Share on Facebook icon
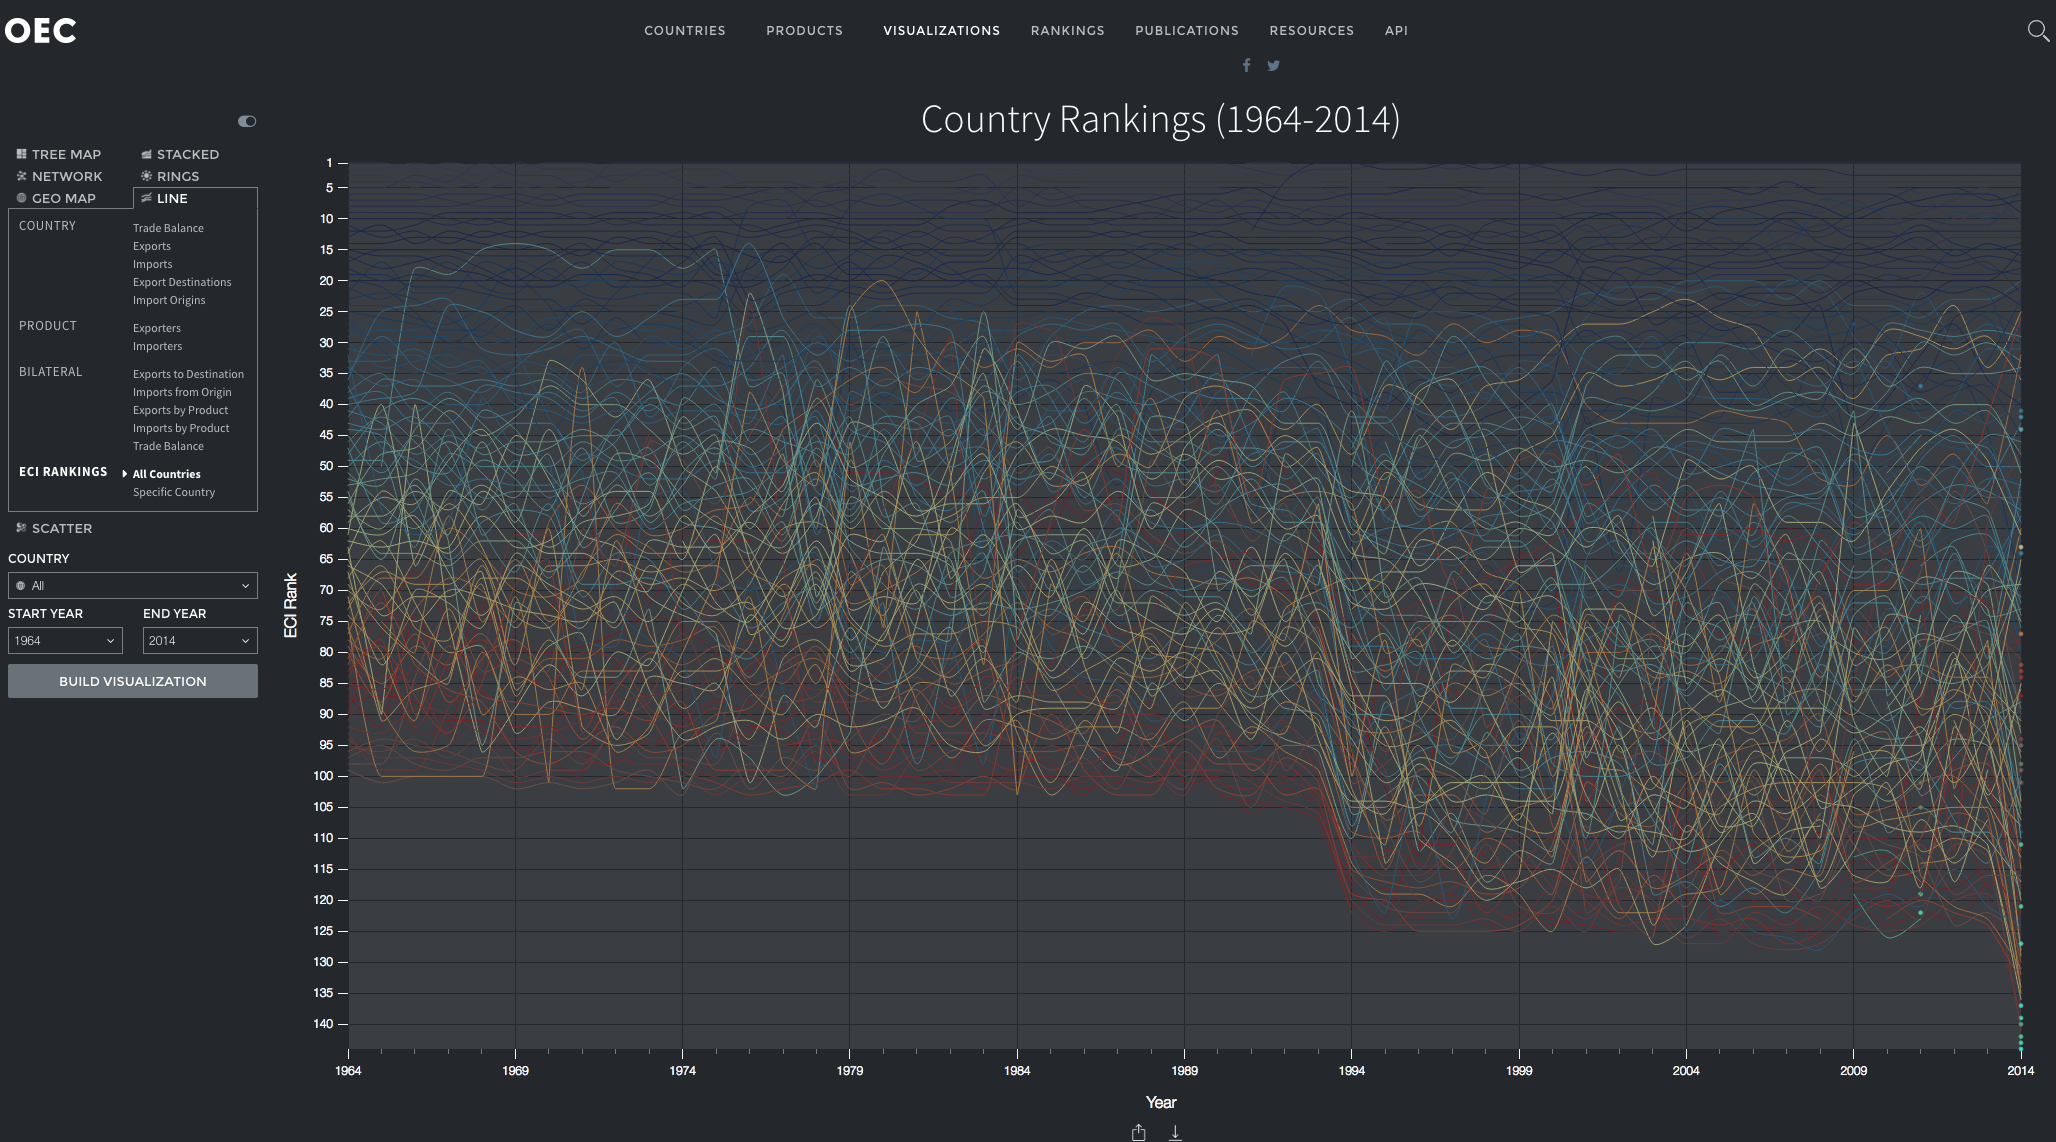The height and width of the screenshot is (1142, 2056). (x=1246, y=66)
